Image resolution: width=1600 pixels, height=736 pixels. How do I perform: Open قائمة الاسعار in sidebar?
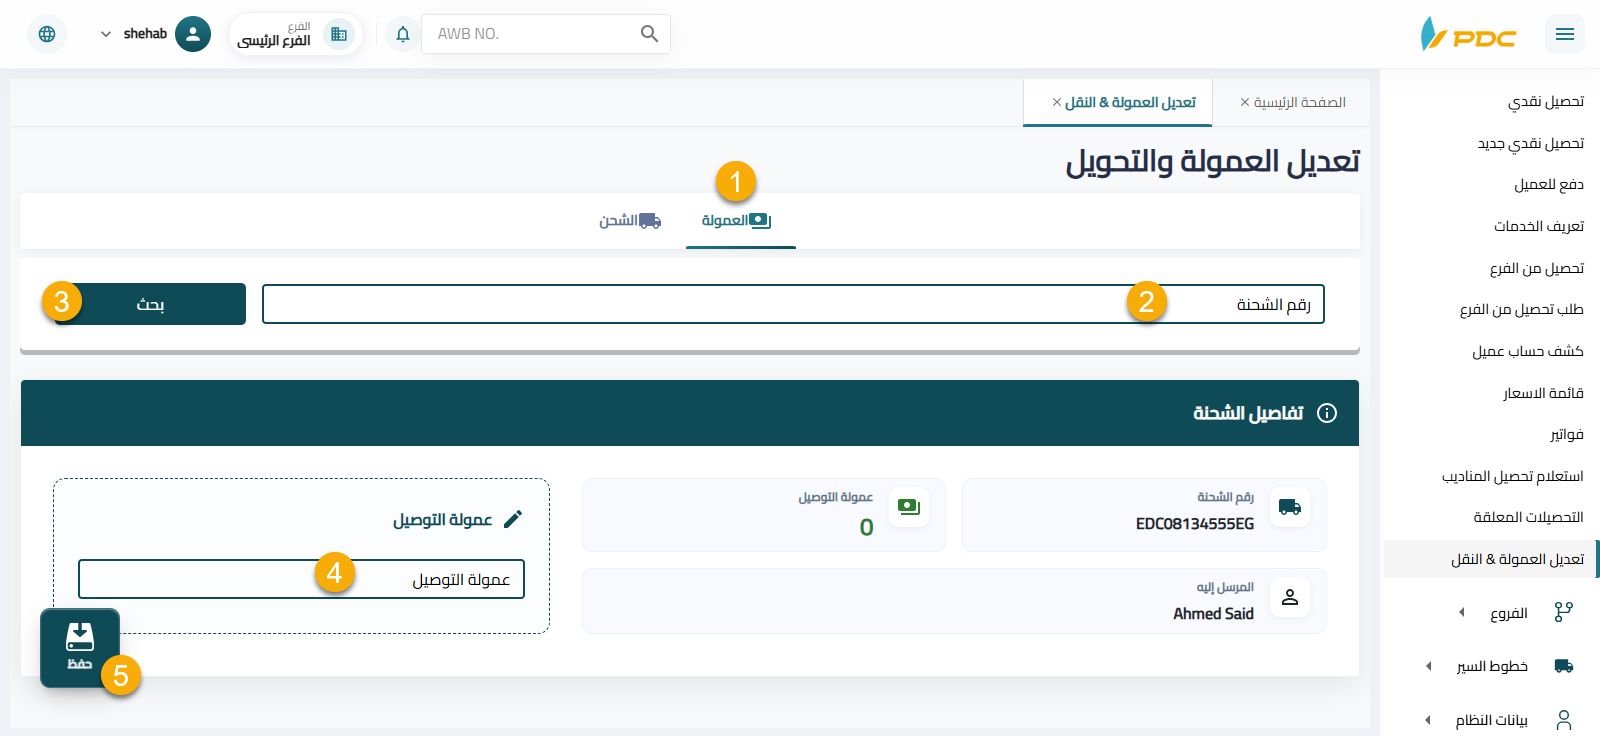1543,393
